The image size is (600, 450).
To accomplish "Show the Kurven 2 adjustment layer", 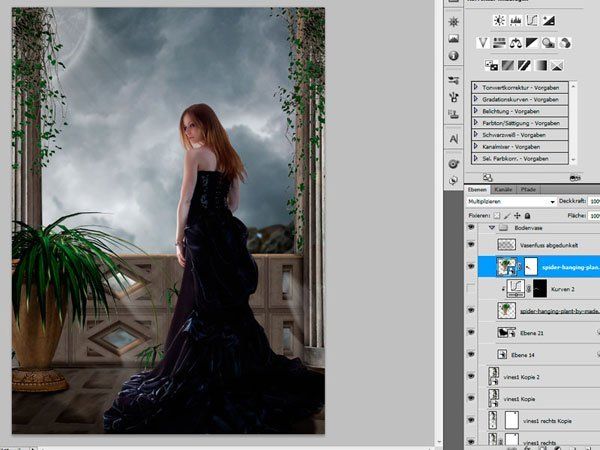I will click(x=471, y=288).
